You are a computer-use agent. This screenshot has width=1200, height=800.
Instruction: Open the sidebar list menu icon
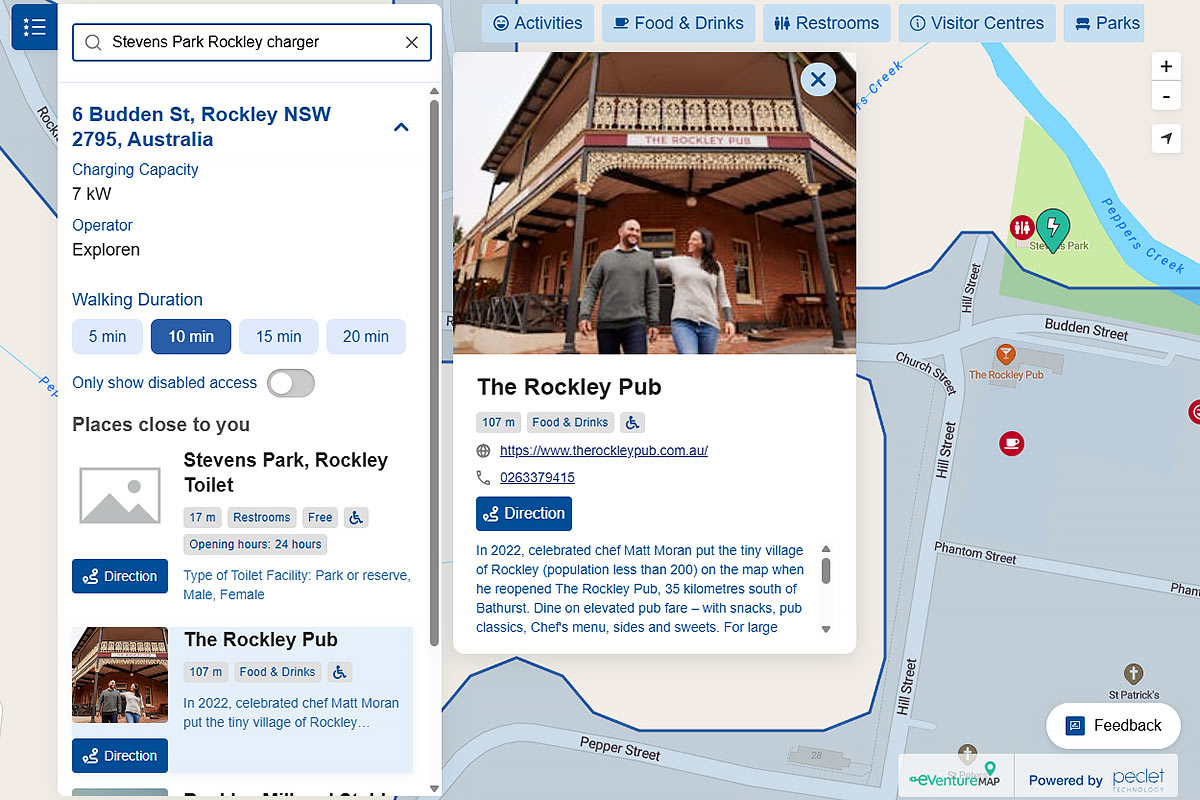pos(34,26)
